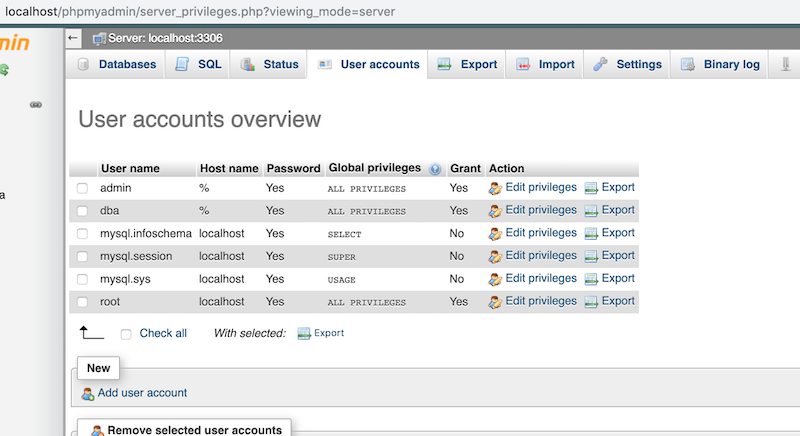The height and width of the screenshot is (436, 800).
Task: Click the Export icon in mysql.session row
Action: (x=591, y=257)
